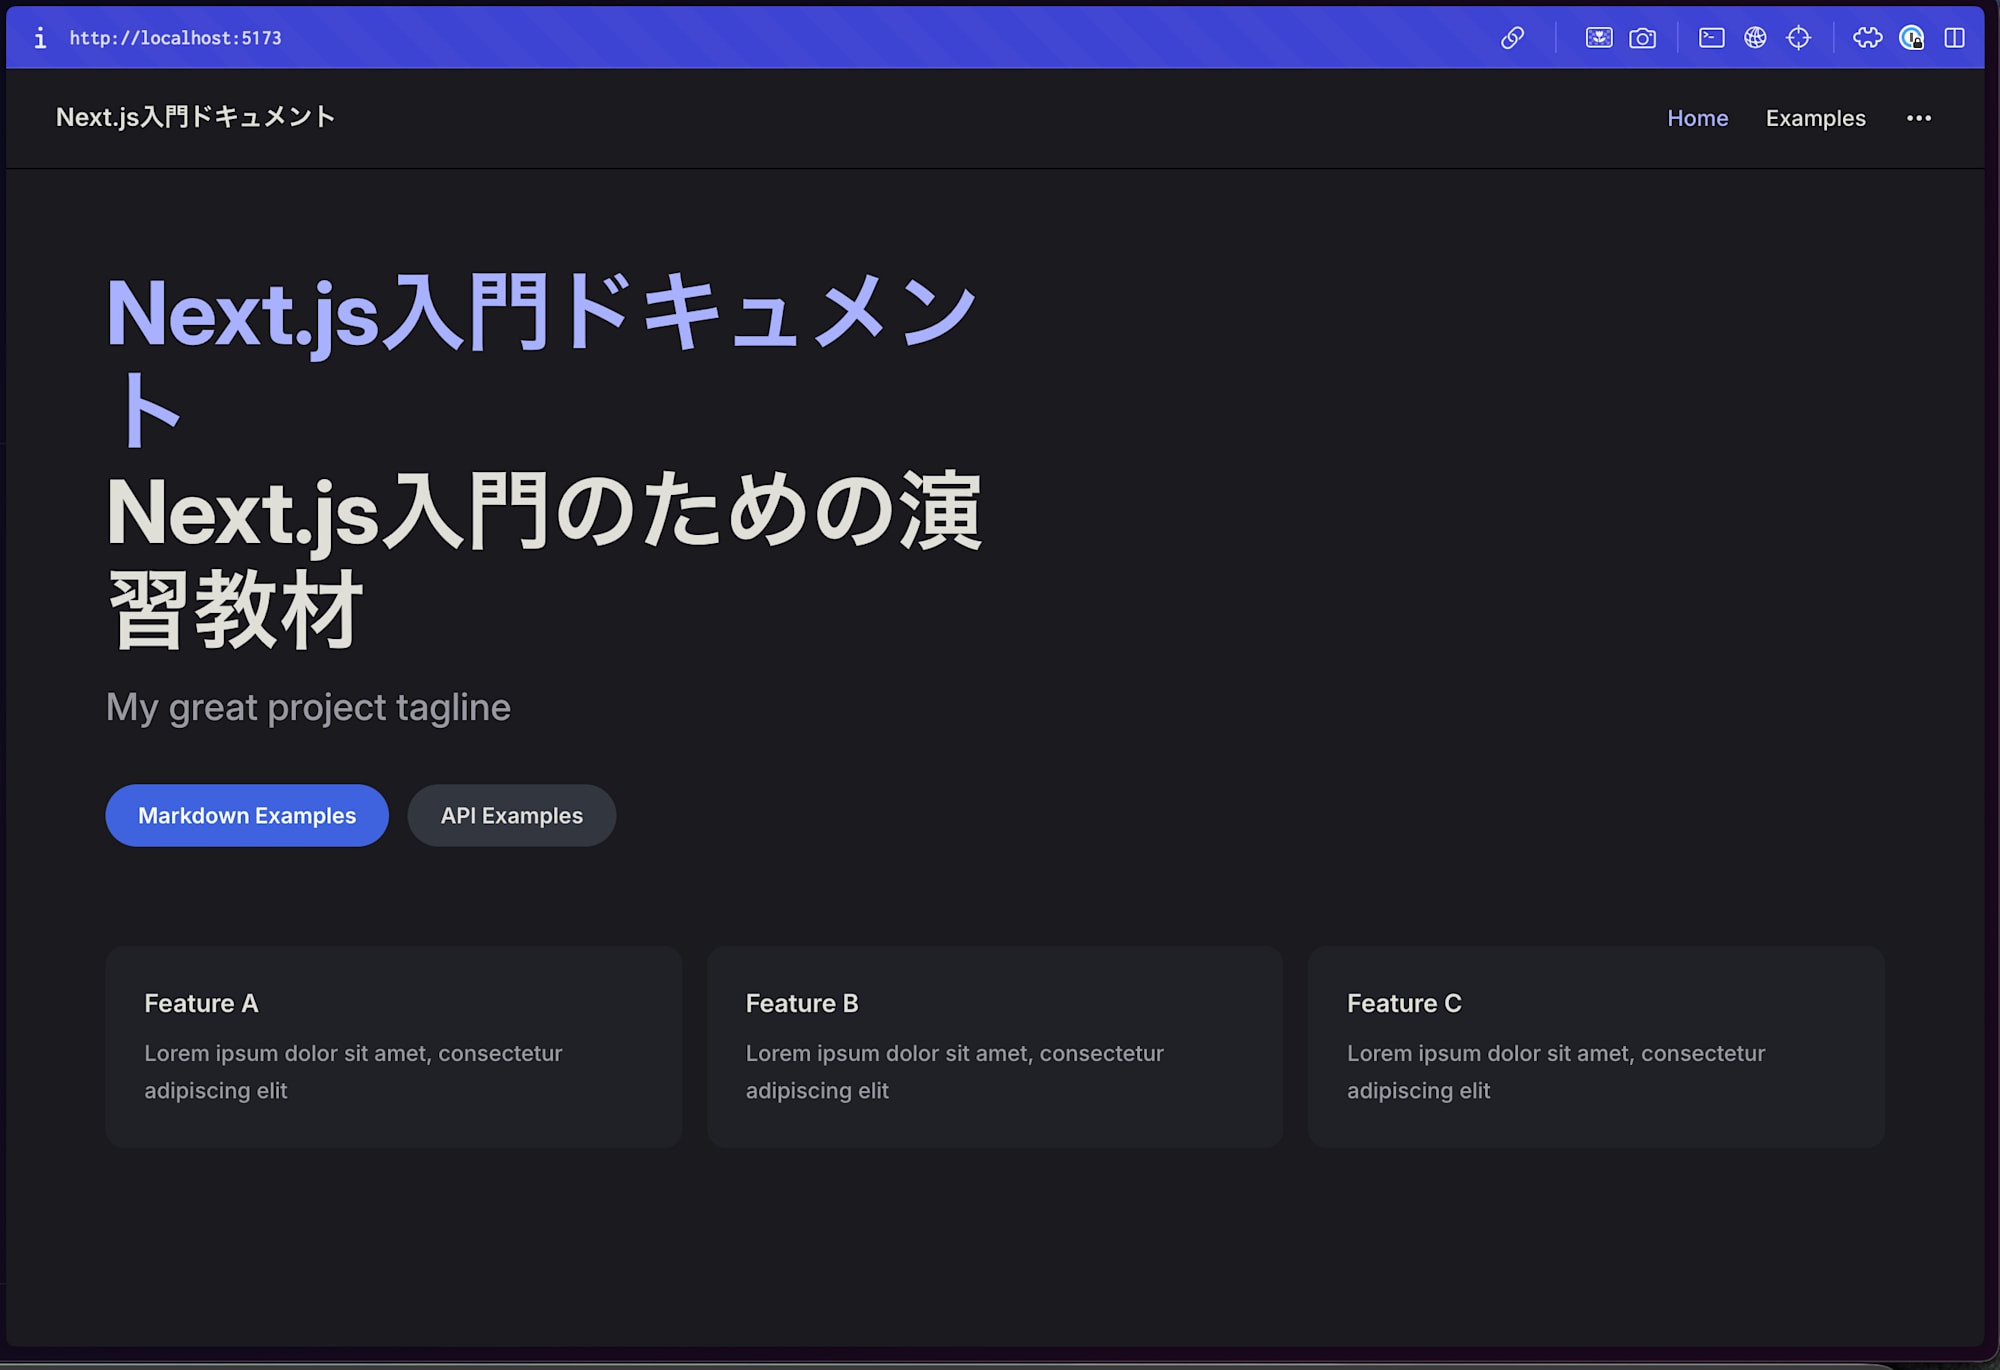Click the Markdown Examples button
Screen dimensions: 2000x1370
pos(247,815)
